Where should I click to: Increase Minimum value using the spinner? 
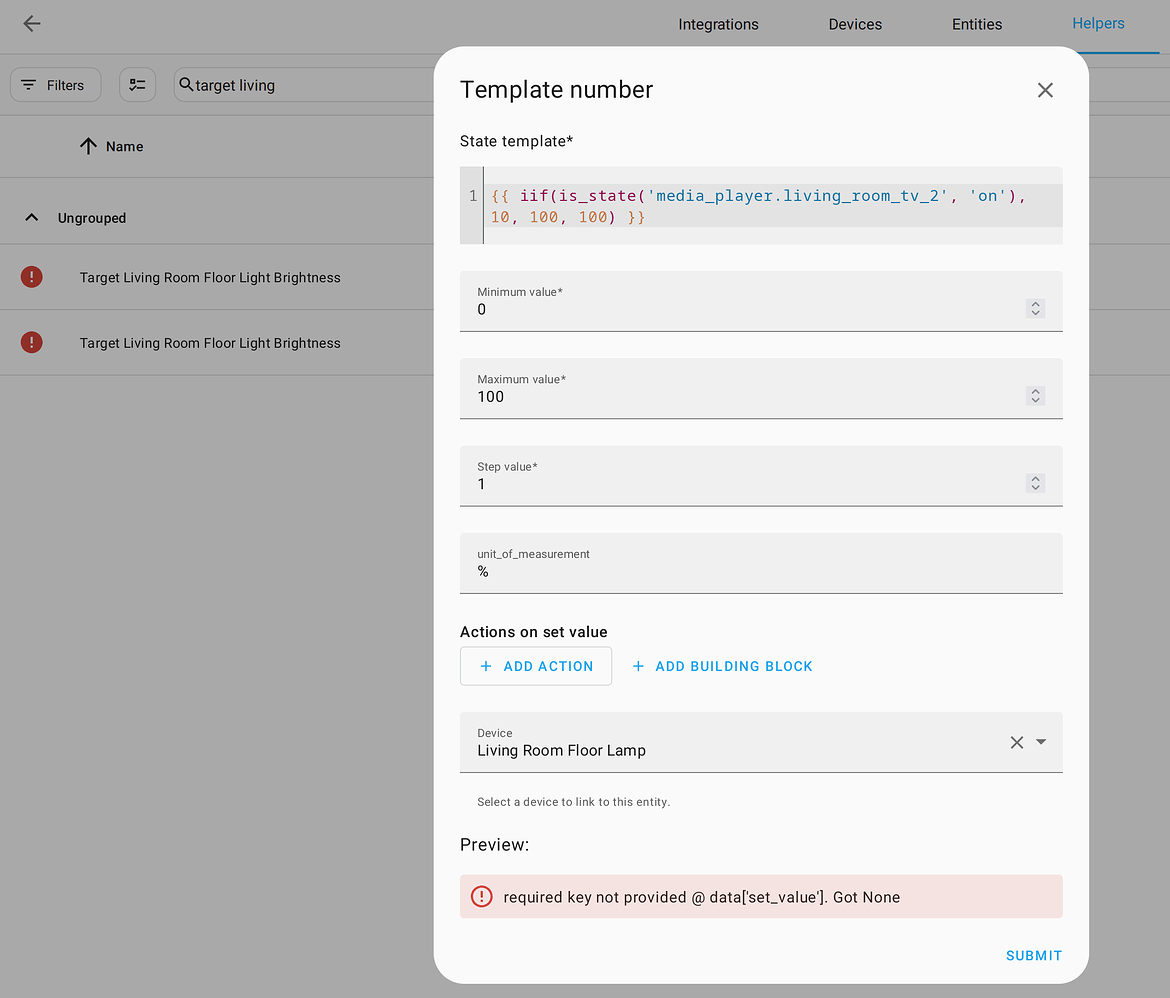pos(1035,304)
